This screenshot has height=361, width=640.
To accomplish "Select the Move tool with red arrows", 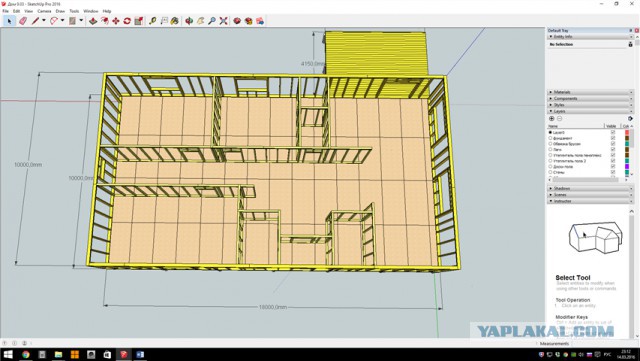I will (x=116, y=20).
